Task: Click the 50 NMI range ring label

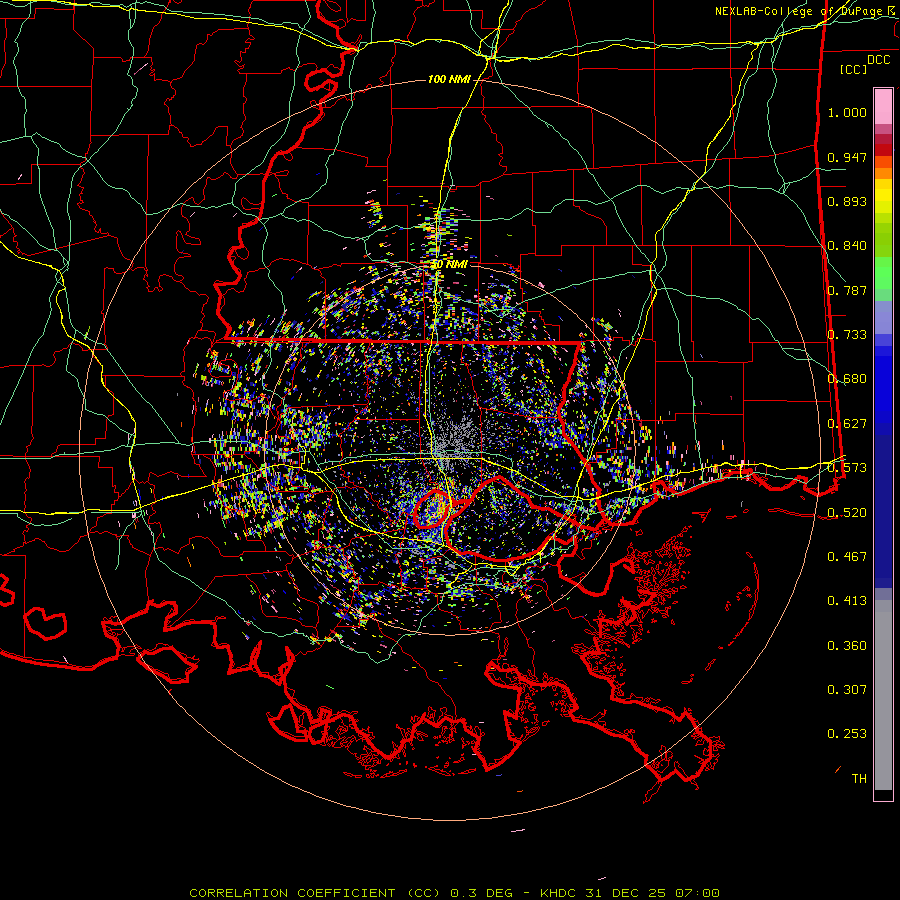Action: click(x=449, y=265)
